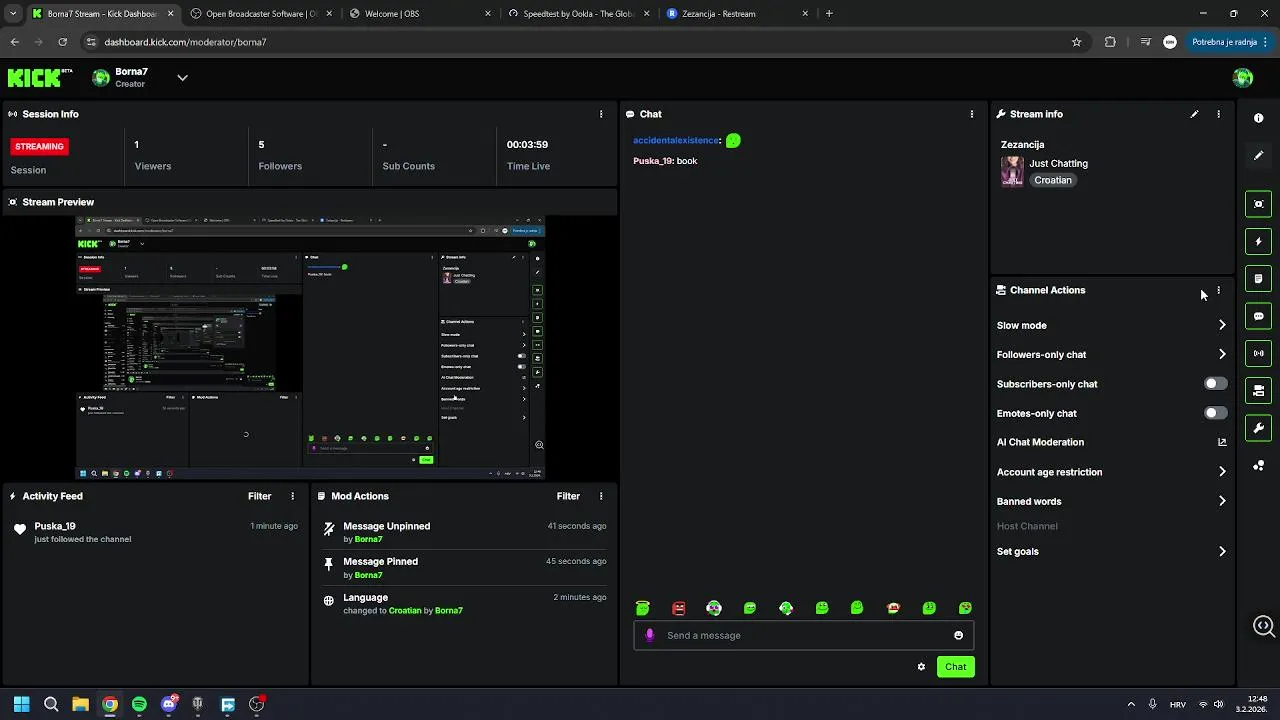Expand Banned words settings
This screenshot has height=720, width=1280.
click(x=1222, y=501)
